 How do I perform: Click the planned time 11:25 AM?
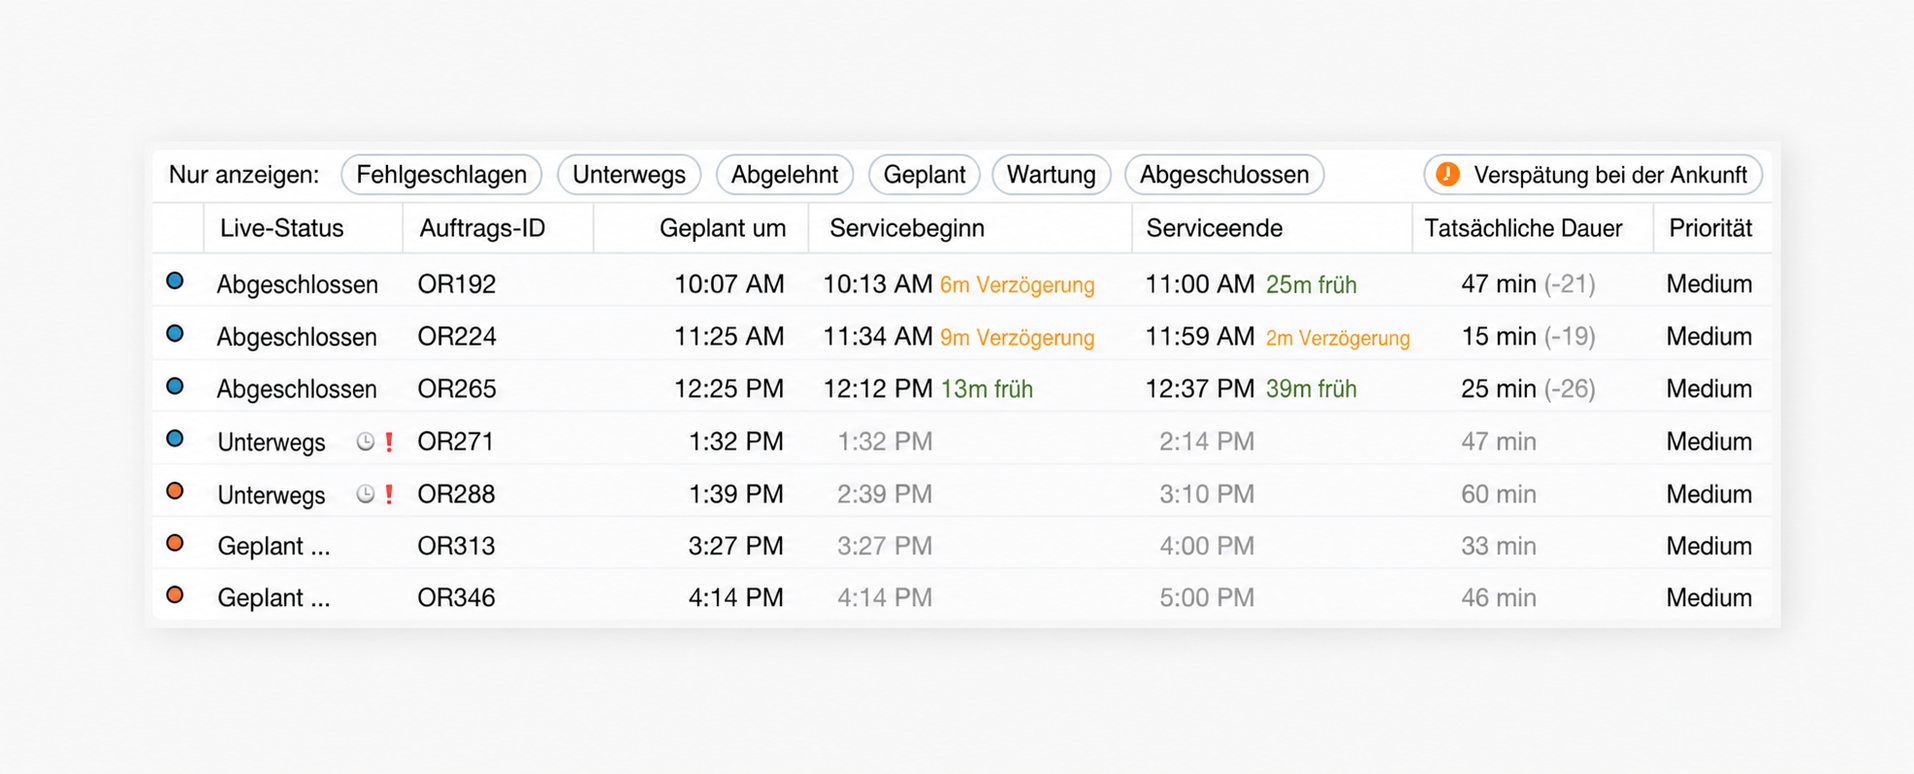point(729,336)
